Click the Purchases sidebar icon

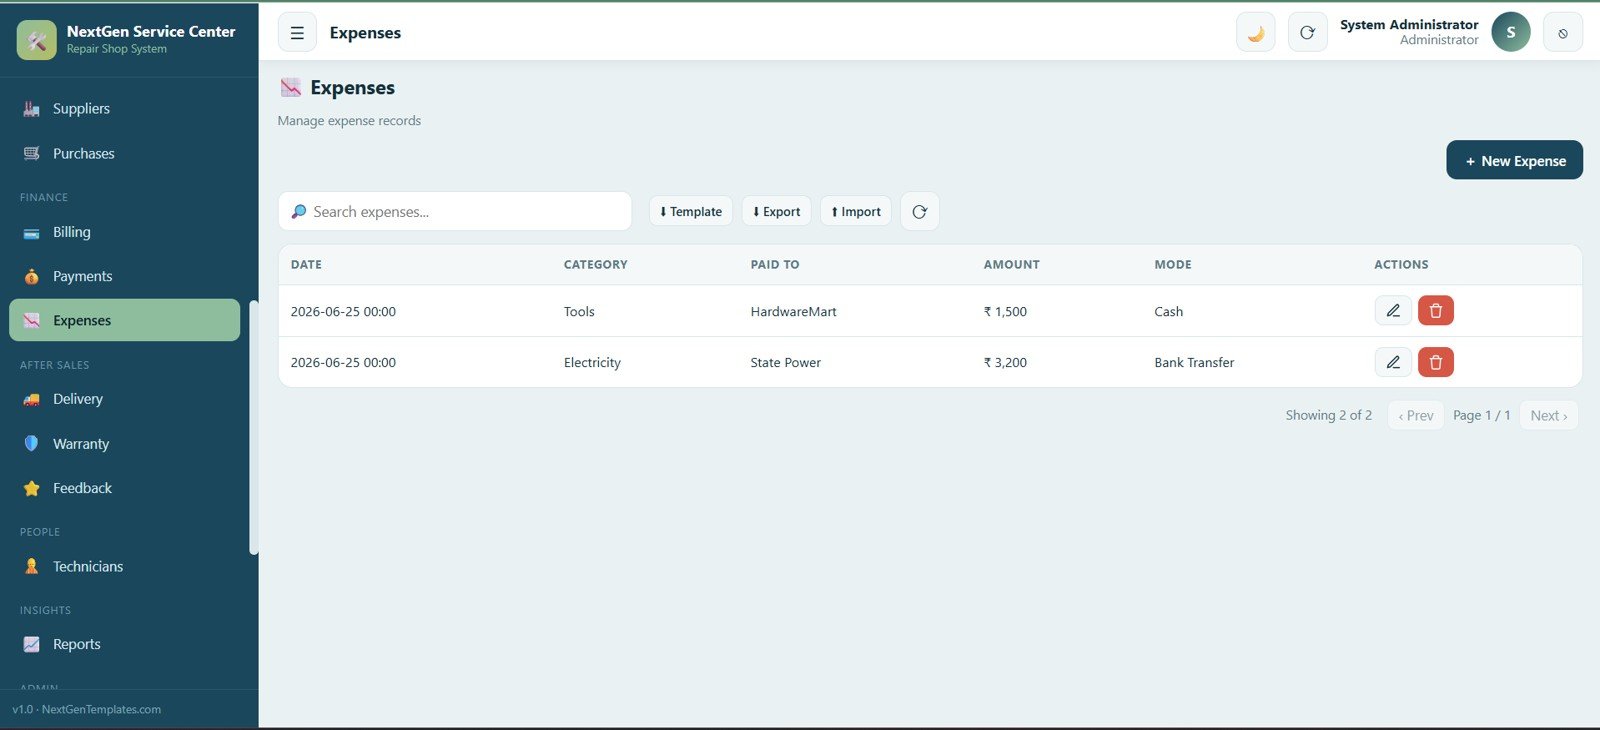pos(32,153)
